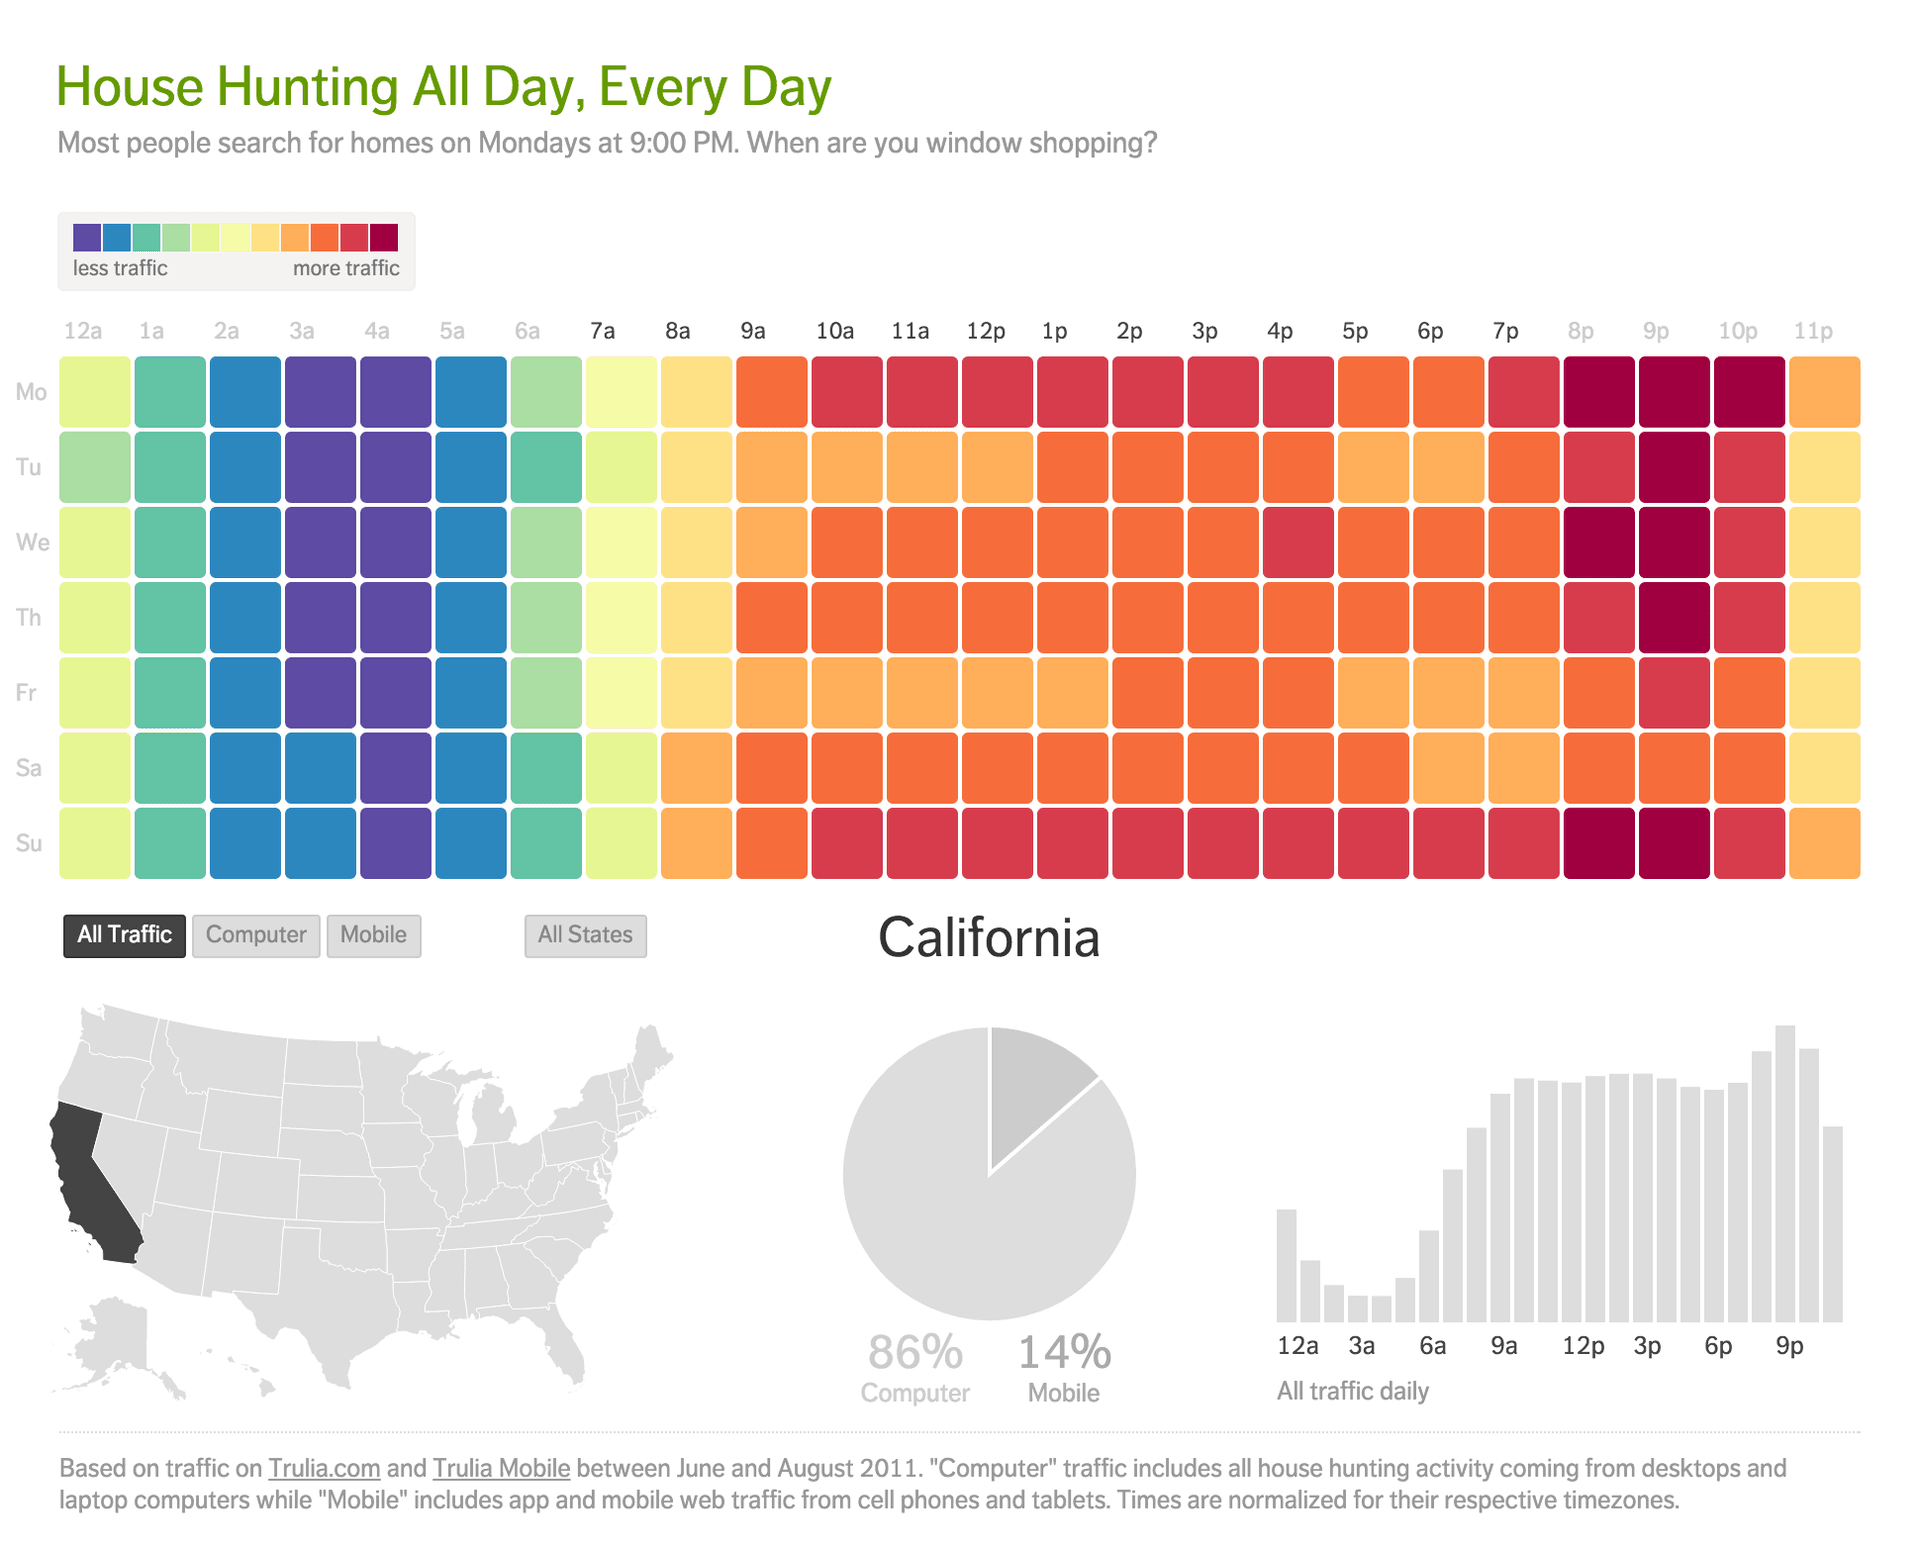
Task: Open the Trulia Mobile link
Action: pos(501,1468)
